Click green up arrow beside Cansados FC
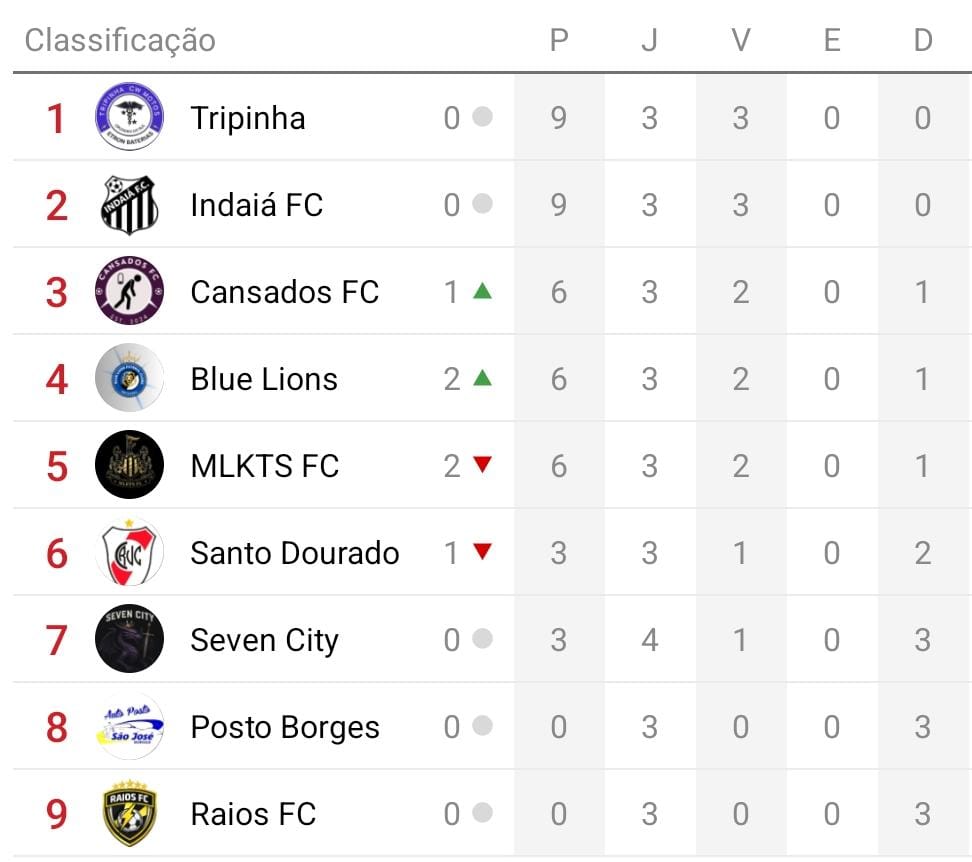972x862 pixels. (482, 291)
